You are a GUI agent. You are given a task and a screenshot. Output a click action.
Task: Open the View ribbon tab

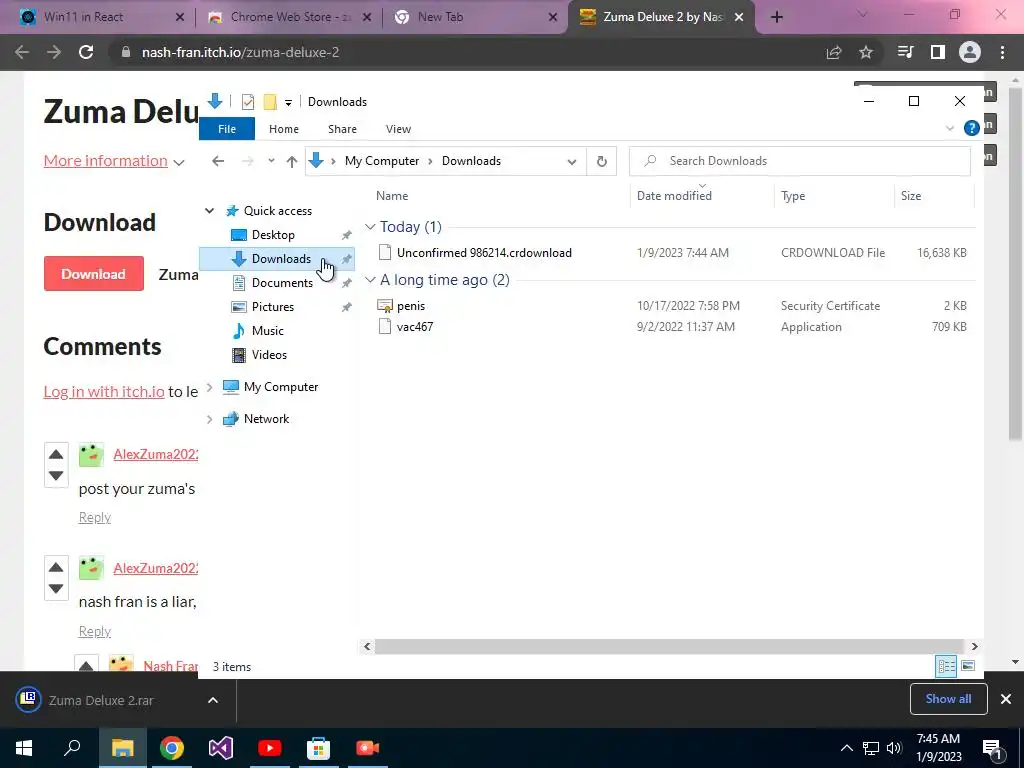tap(398, 129)
